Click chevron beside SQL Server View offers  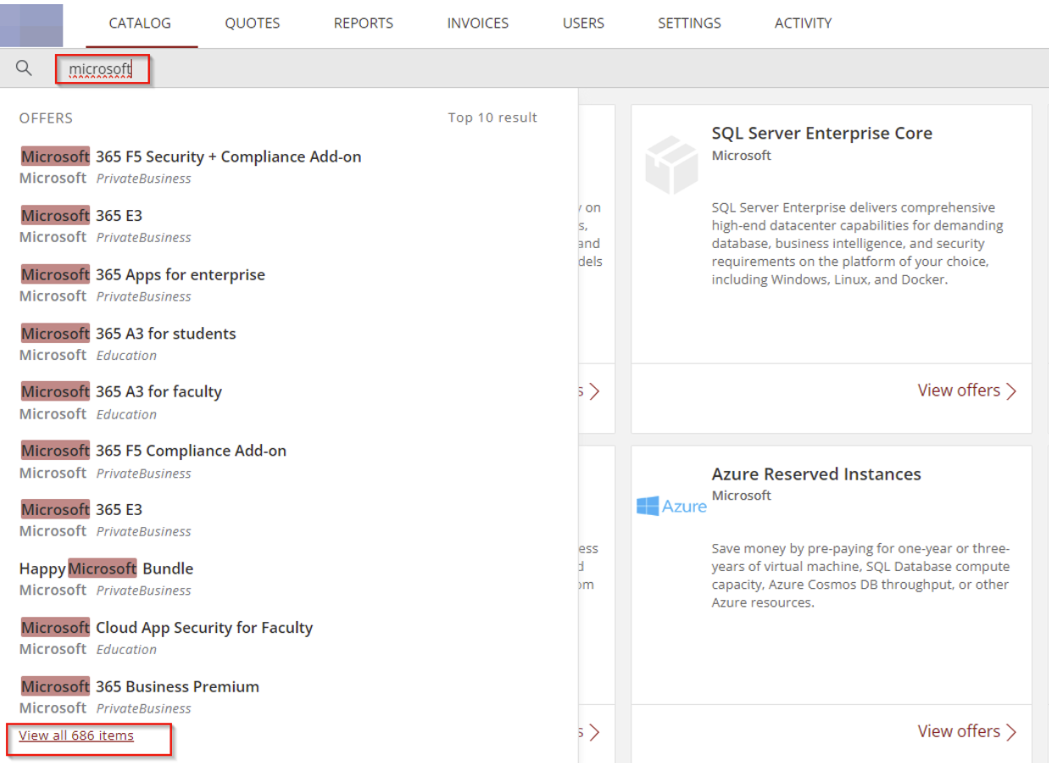pyautogui.click(x=1011, y=391)
